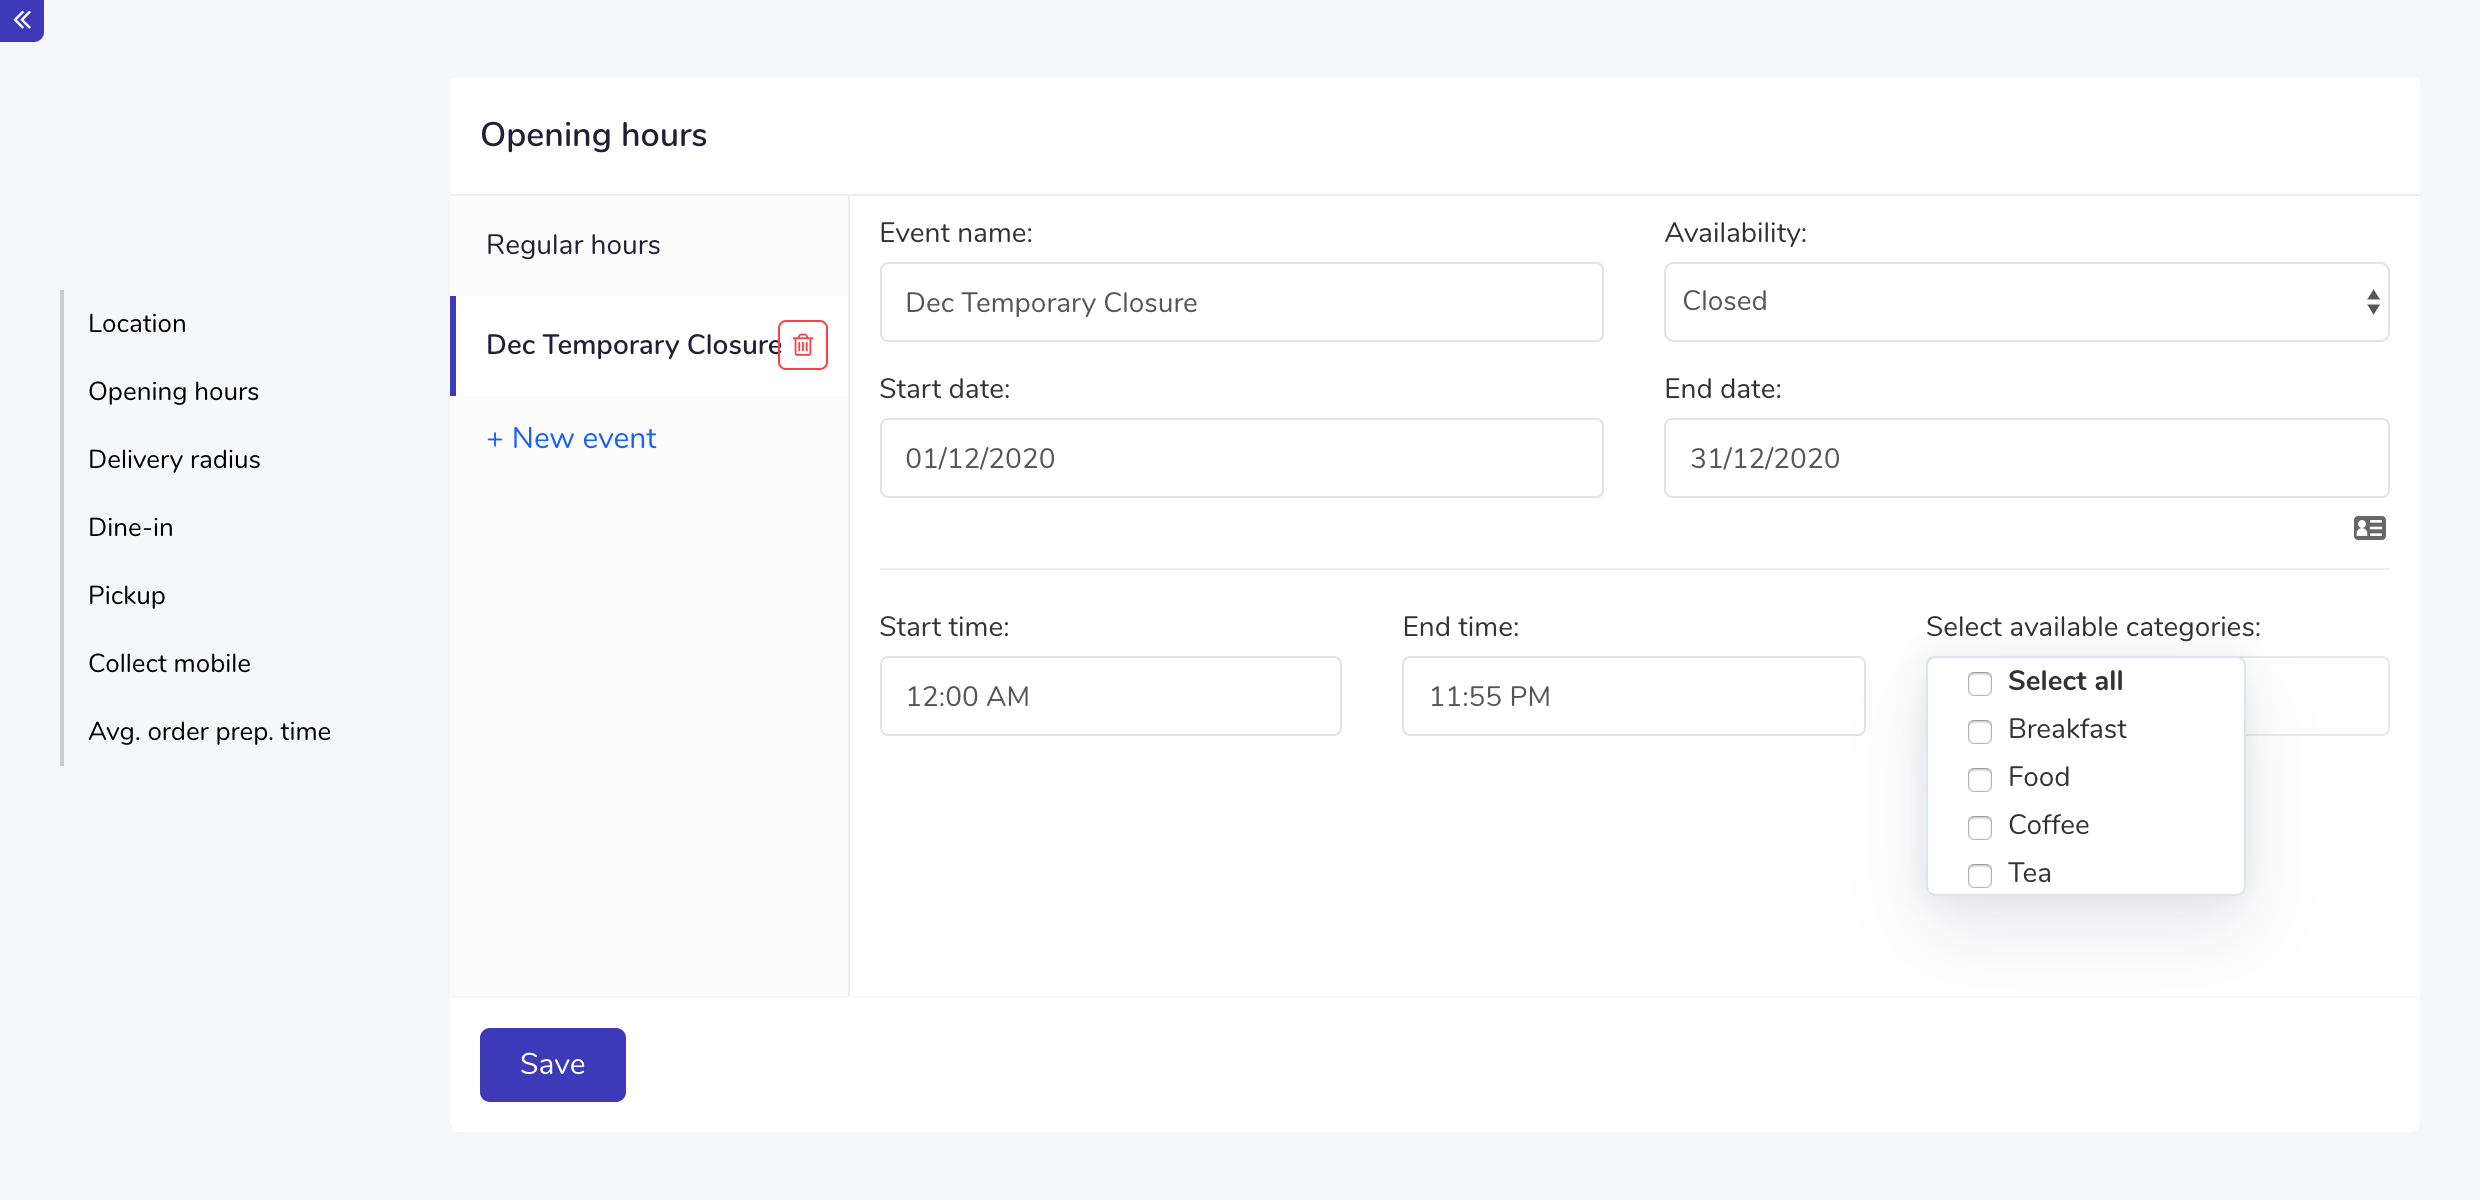Click the End time field 11:55 PM

pos(1633,696)
